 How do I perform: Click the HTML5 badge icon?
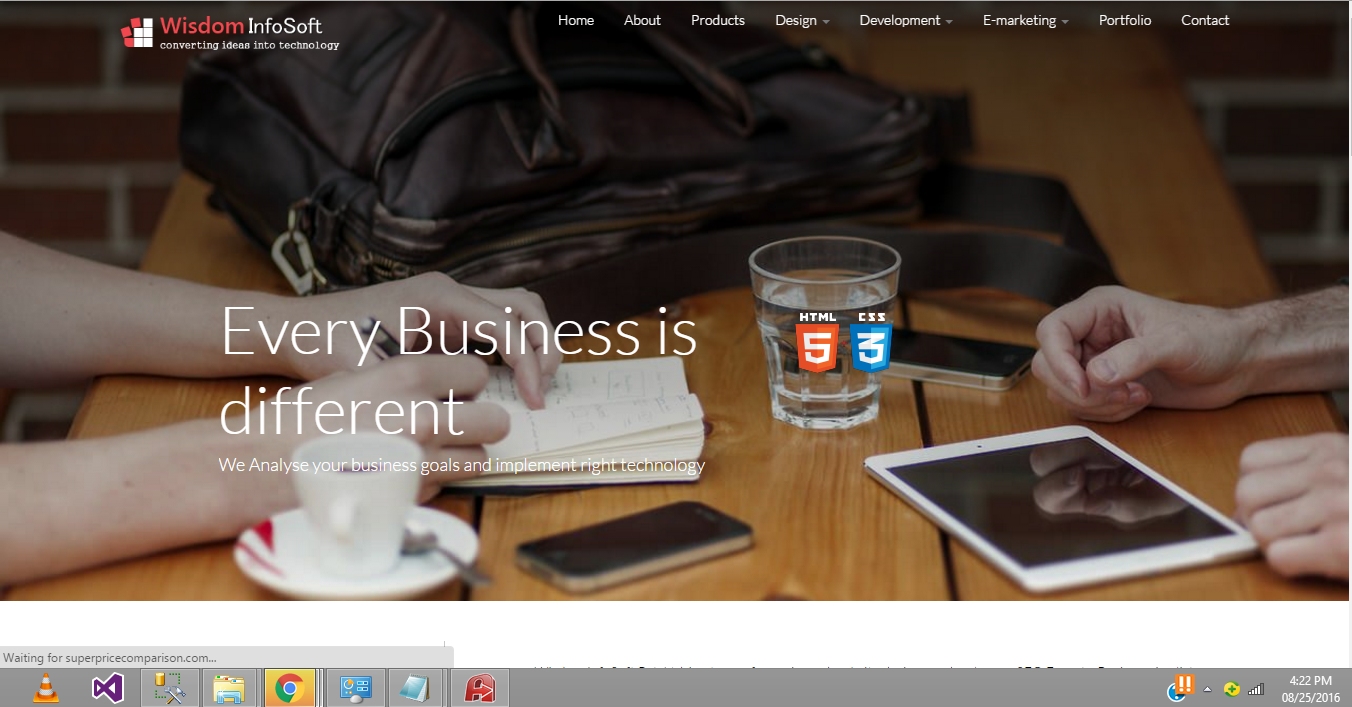click(817, 342)
